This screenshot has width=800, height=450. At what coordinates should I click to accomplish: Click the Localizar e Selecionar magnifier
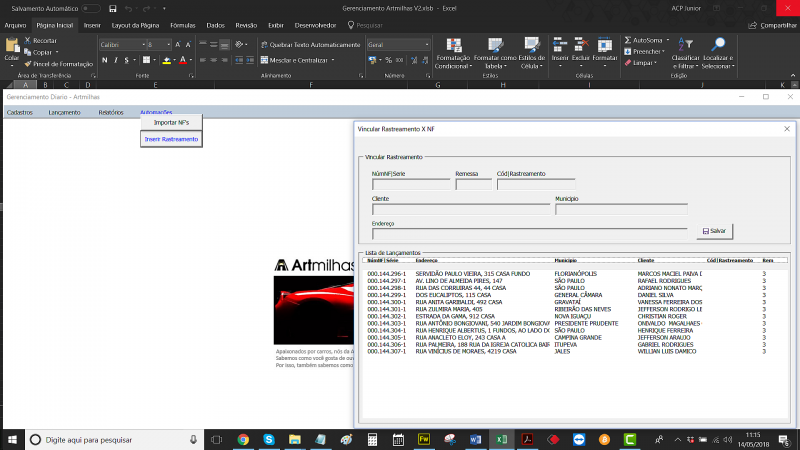pos(718,45)
